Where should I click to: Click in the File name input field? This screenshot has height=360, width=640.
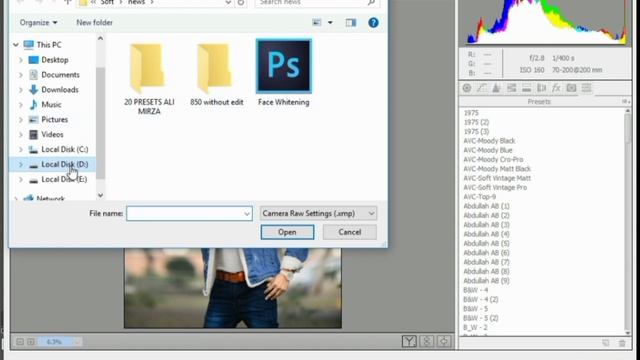tap(189, 213)
